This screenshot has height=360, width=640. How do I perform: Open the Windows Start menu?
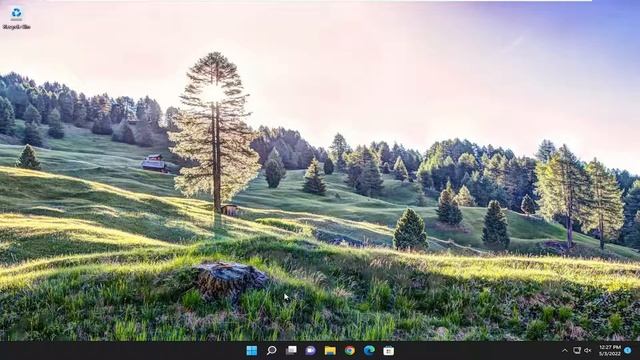(252, 351)
